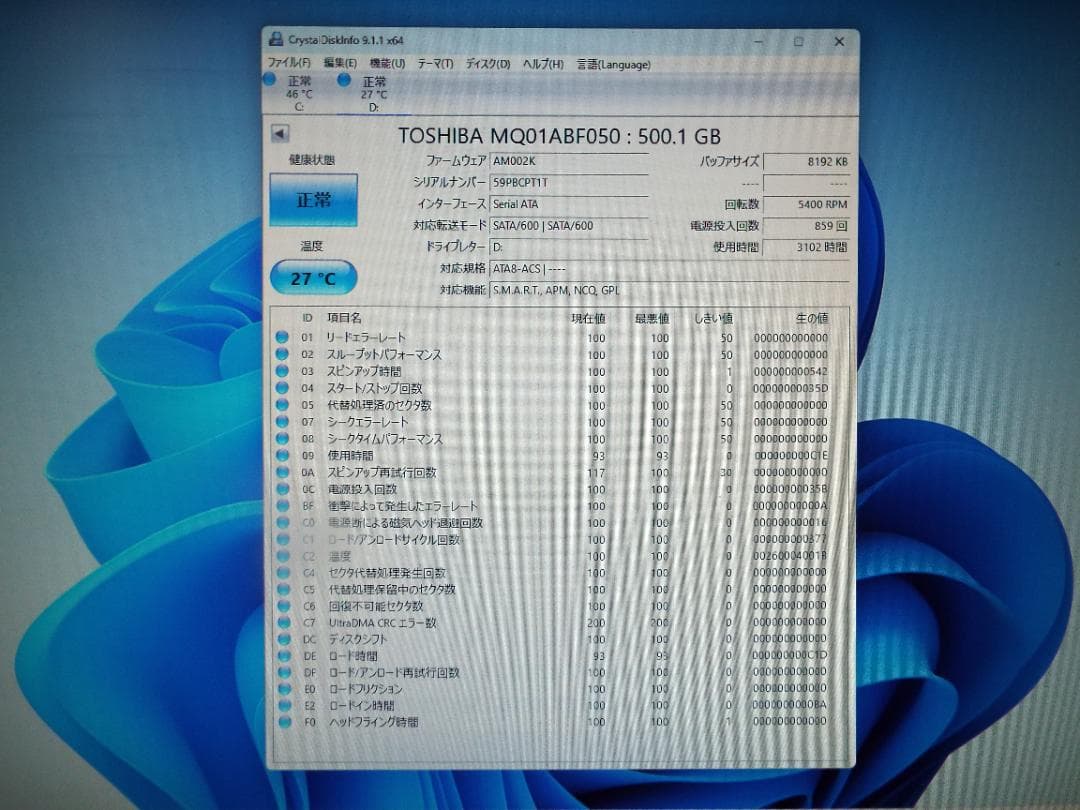The image size is (1080, 810).
Task: Click the 正常 health status button
Action: coord(313,200)
